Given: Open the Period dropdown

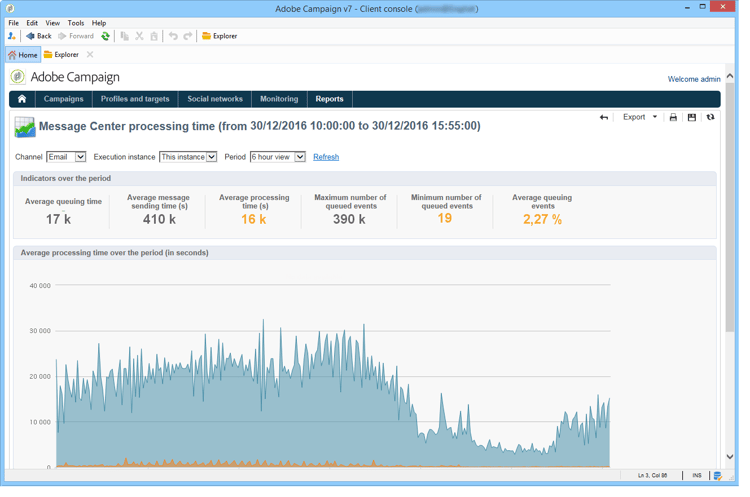Looking at the screenshot, I should pyautogui.click(x=278, y=157).
